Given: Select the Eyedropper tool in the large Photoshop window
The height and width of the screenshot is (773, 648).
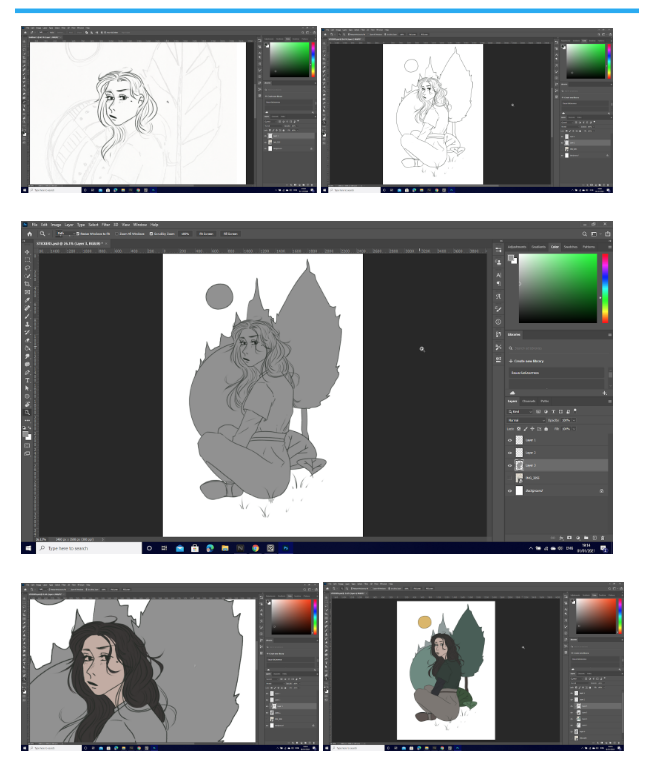Looking at the screenshot, I should point(27,300).
